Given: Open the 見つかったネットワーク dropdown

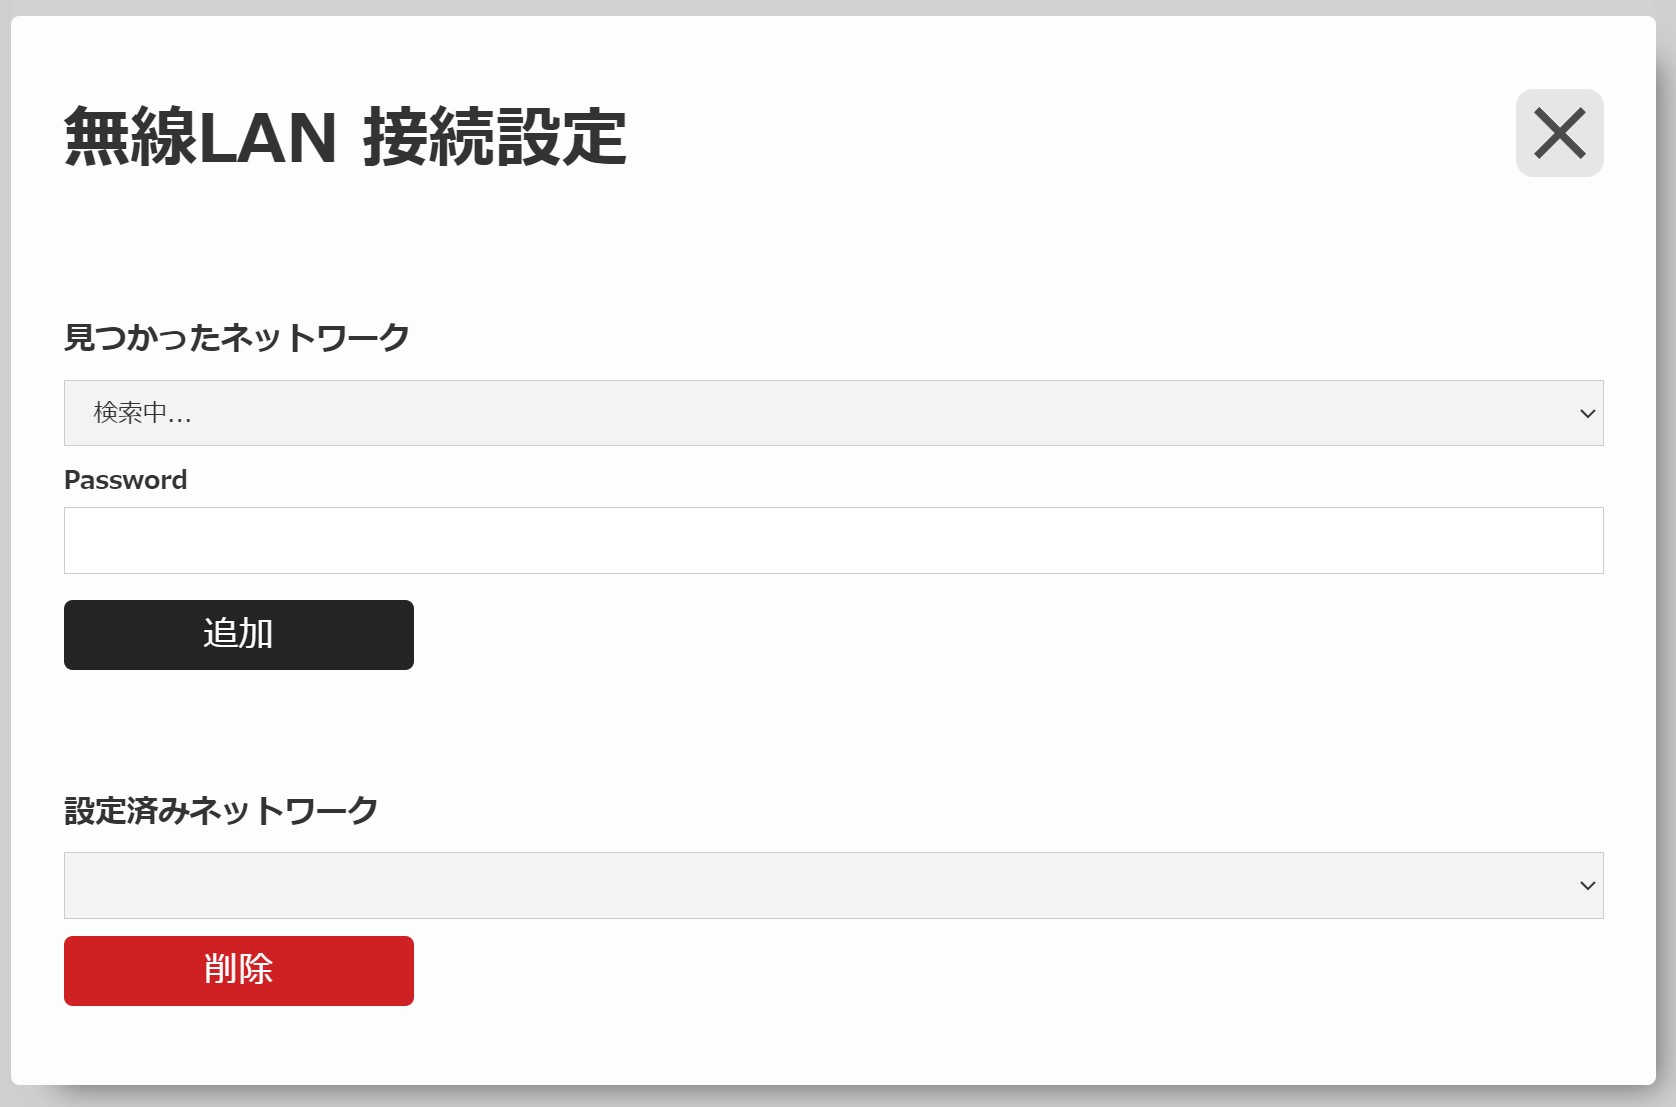Looking at the screenshot, I should 833,413.
